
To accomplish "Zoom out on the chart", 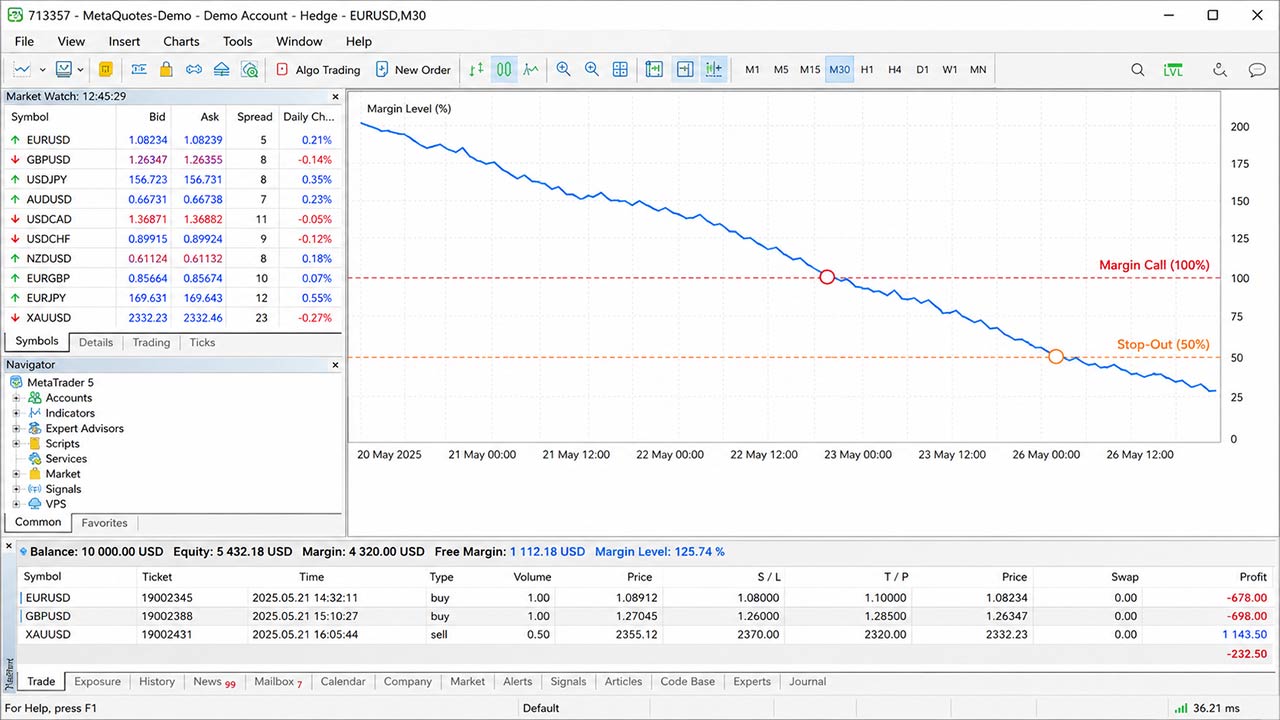I will point(592,70).
